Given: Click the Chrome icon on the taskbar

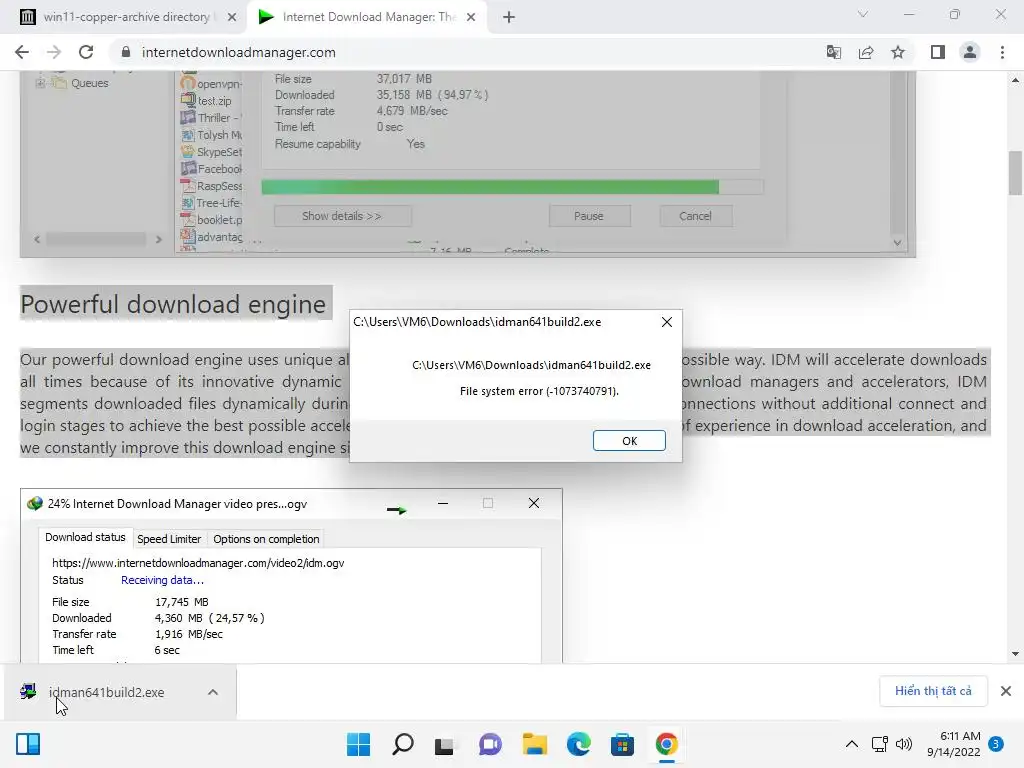Looking at the screenshot, I should (x=666, y=744).
